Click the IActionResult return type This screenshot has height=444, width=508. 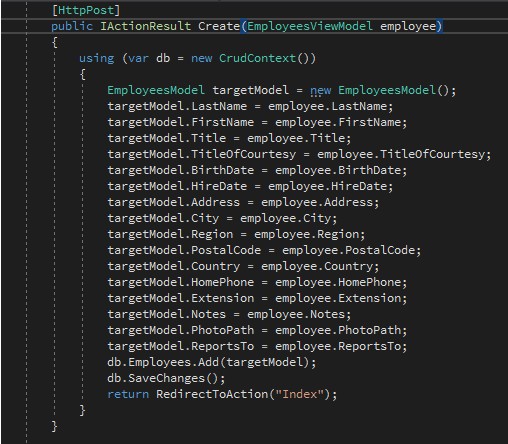click(x=146, y=26)
